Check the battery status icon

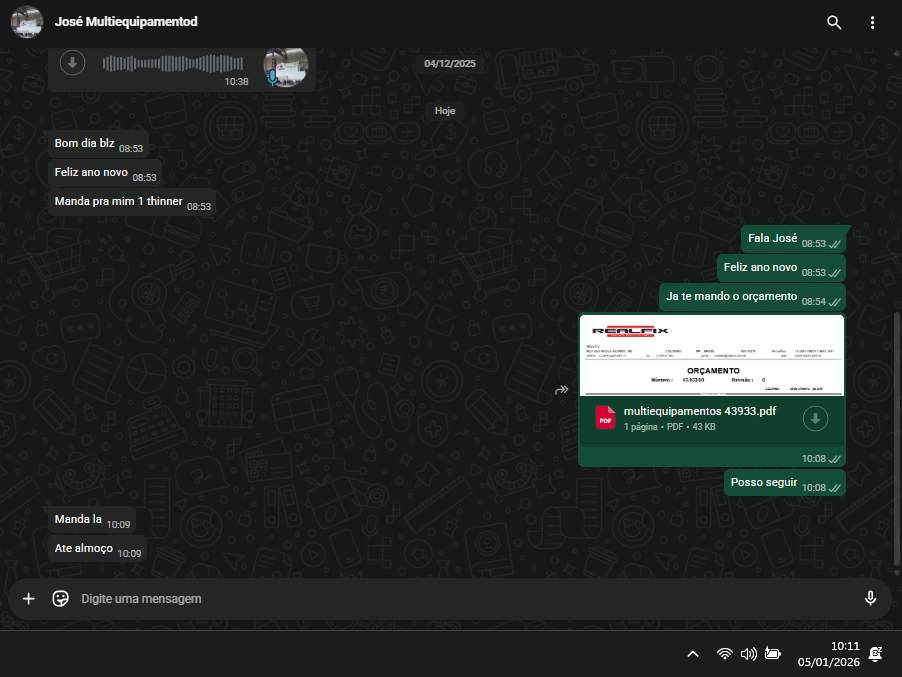point(773,654)
